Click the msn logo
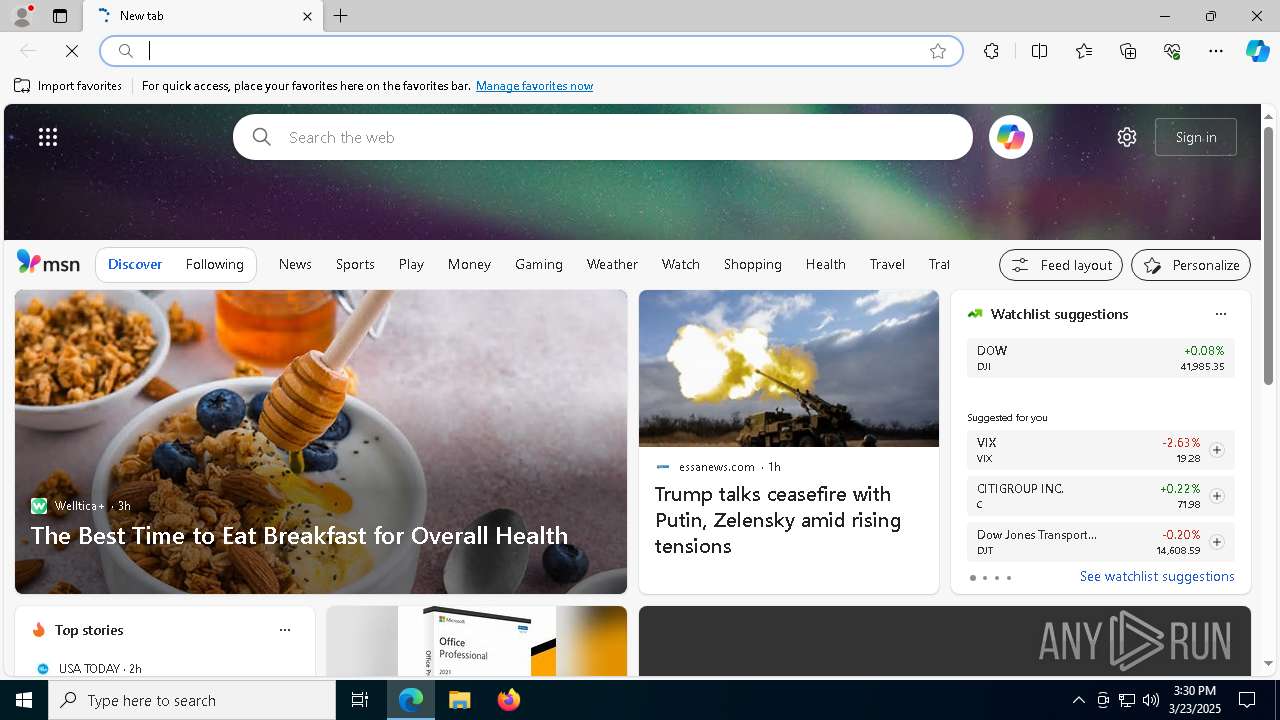This screenshot has width=1280, height=720. (48, 263)
